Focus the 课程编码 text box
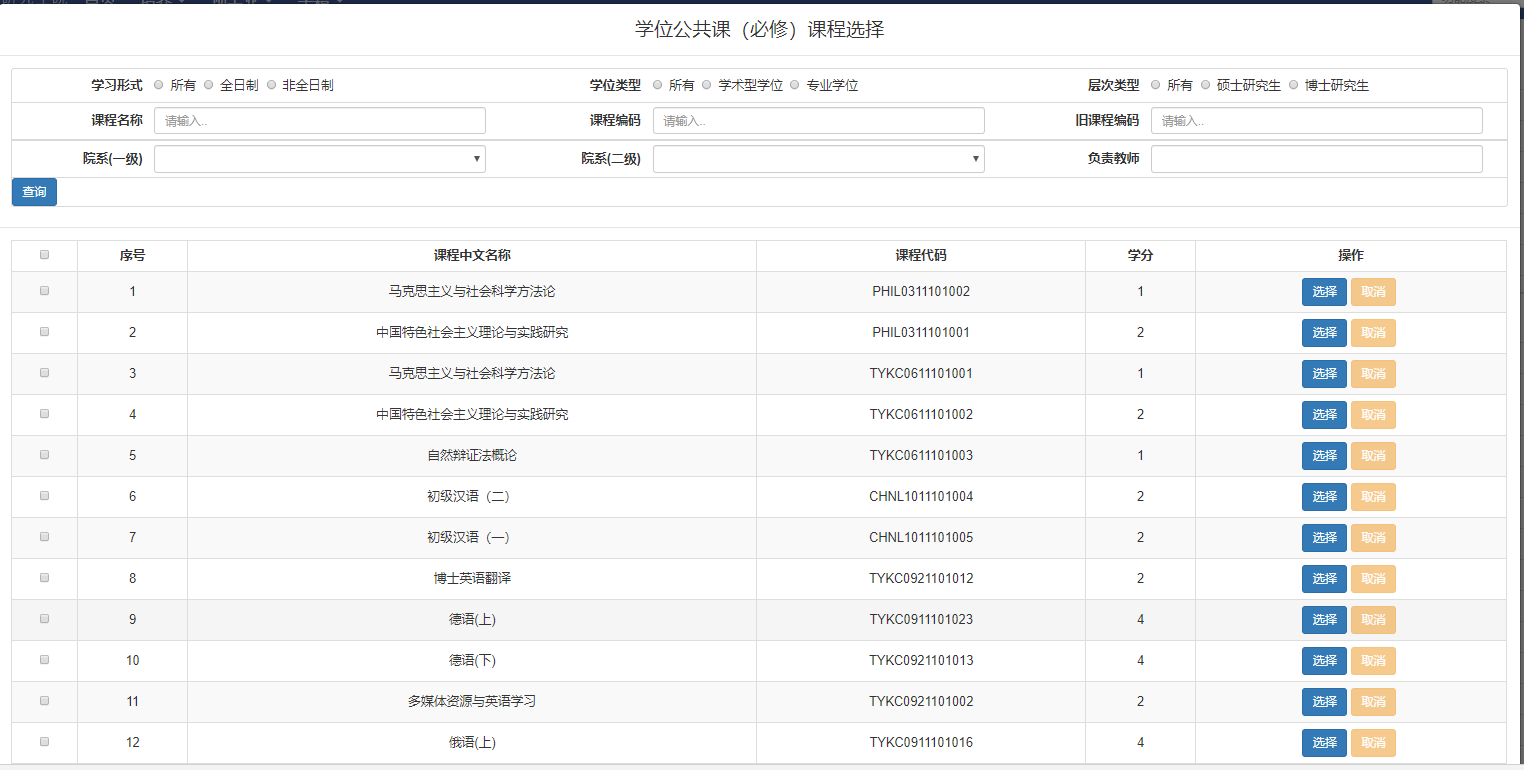The width and height of the screenshot is (1524, 770). [x=818, y=121]
